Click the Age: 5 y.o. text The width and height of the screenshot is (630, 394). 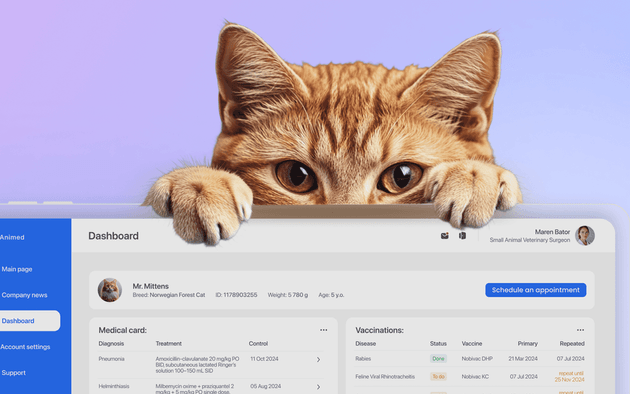click(x=331, y=295)
